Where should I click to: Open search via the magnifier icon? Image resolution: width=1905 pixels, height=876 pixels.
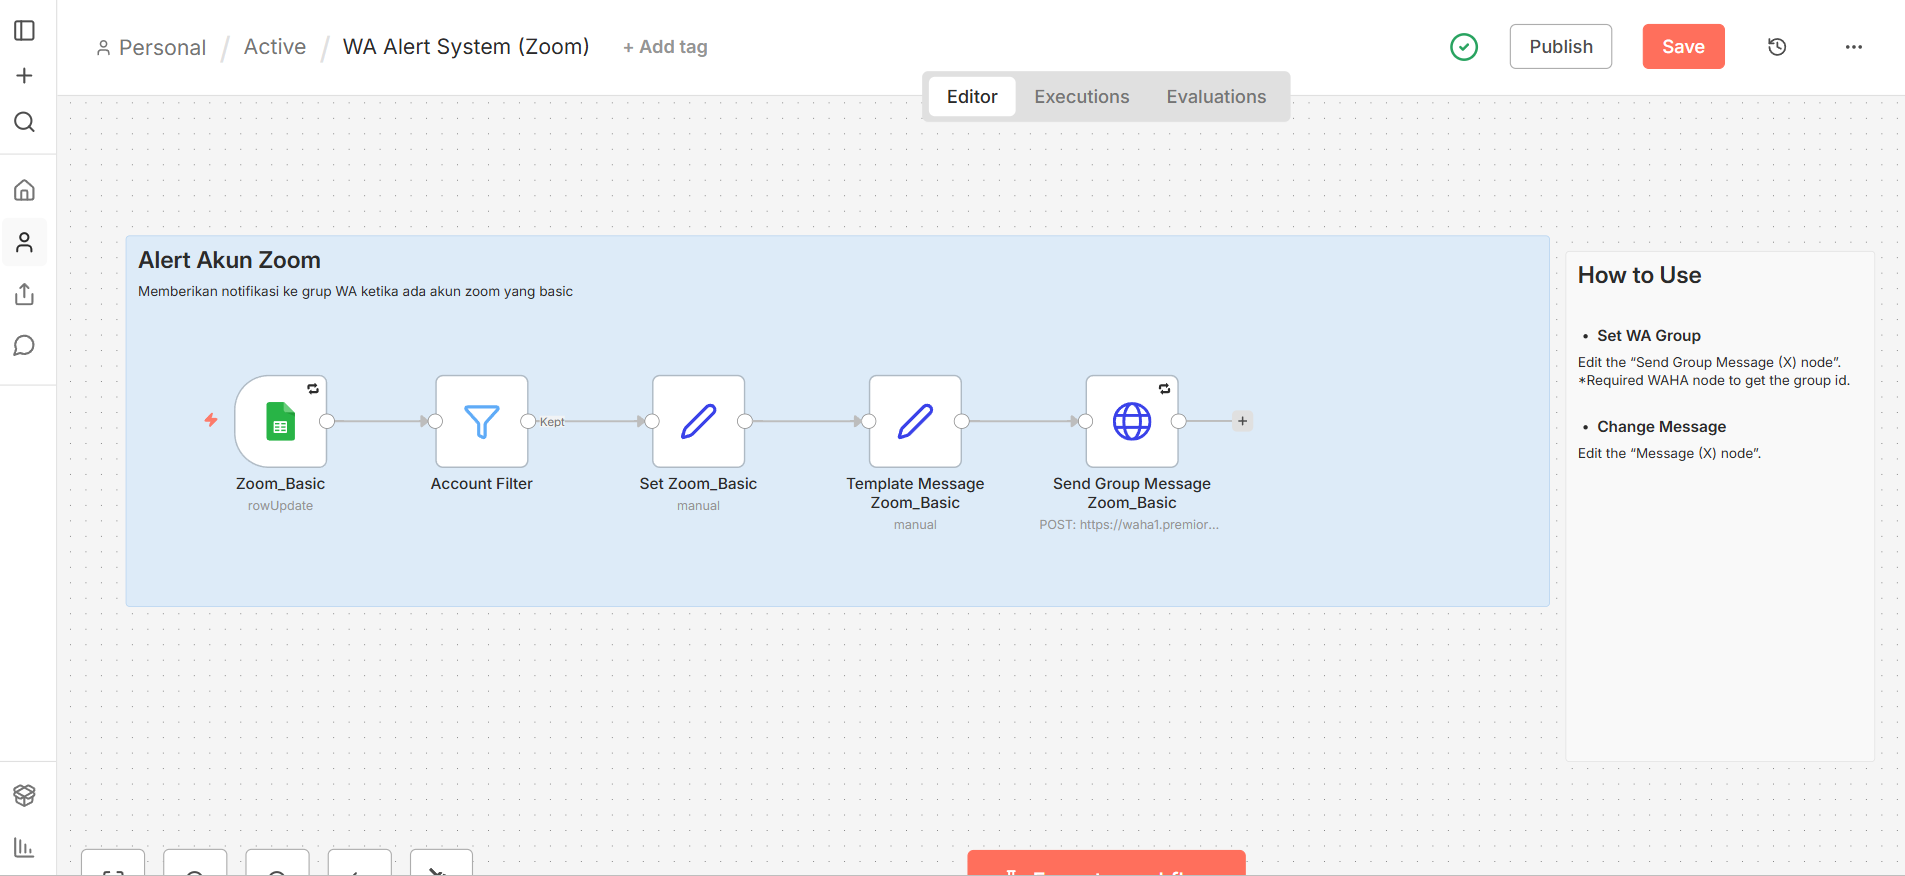click(x=25, y=122)
